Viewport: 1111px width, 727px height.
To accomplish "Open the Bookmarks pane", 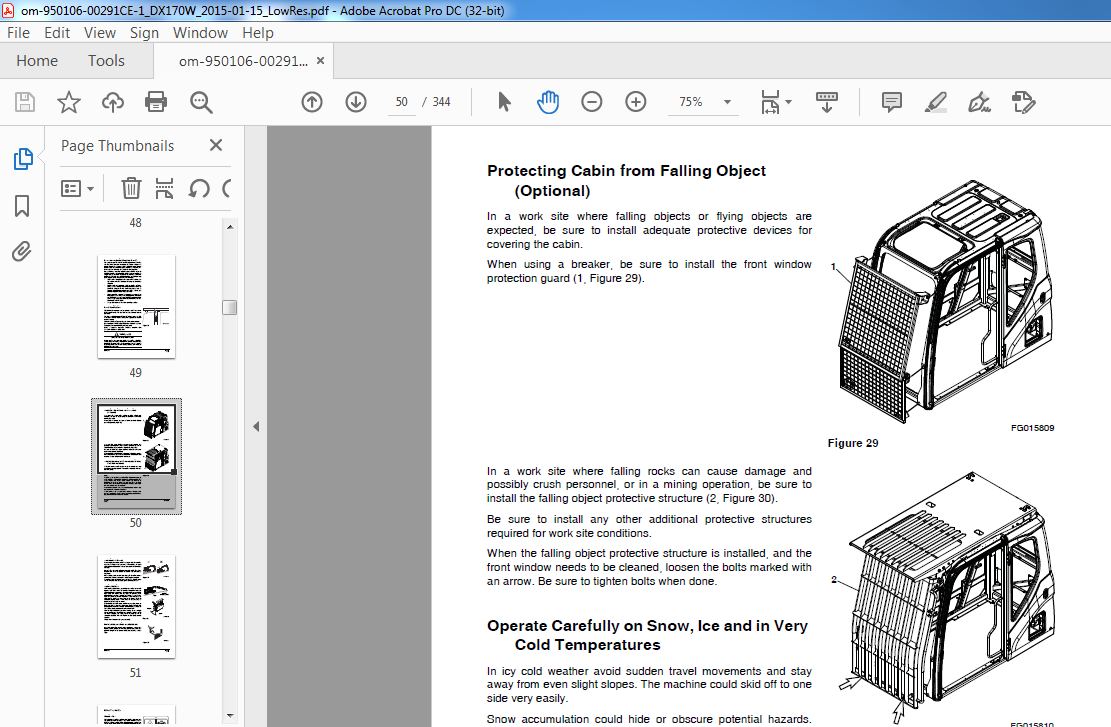I will pyautogui.click(x=22, y=206).
